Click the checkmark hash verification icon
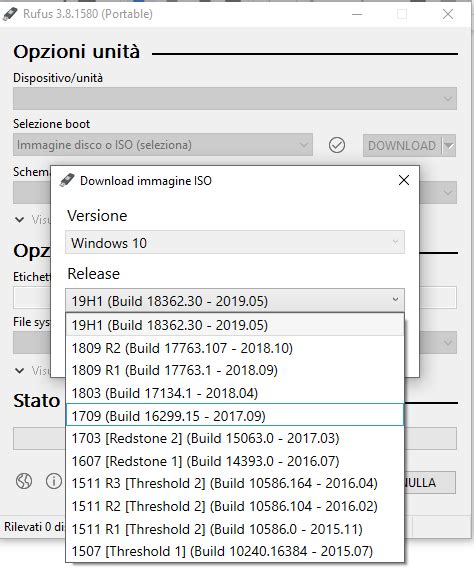 (337, 145)
